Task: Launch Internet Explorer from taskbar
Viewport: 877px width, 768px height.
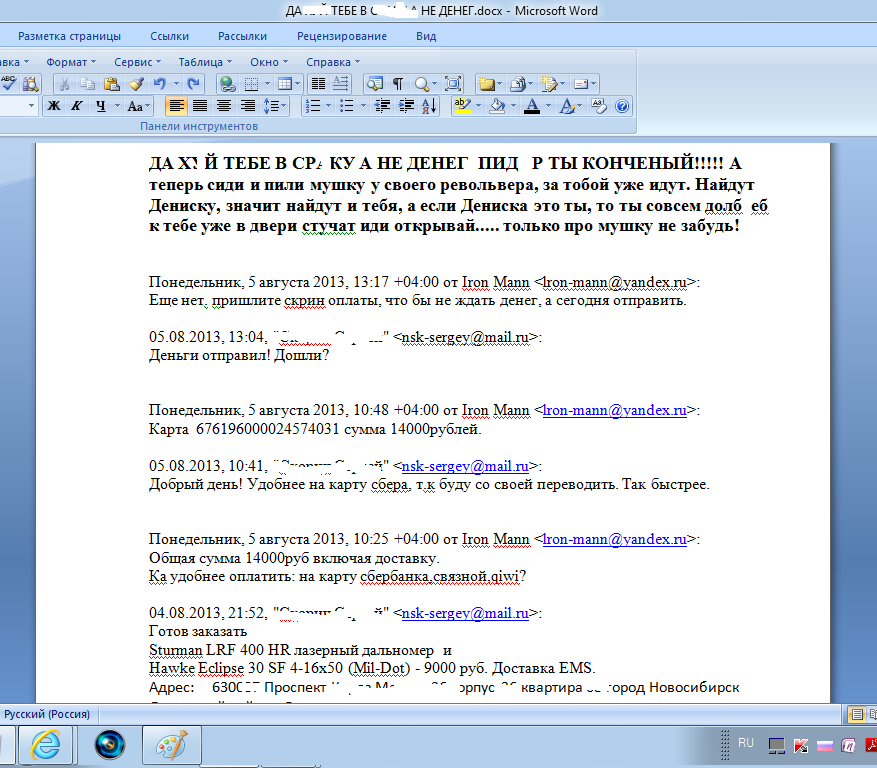Action: click(x=46, y=743)
